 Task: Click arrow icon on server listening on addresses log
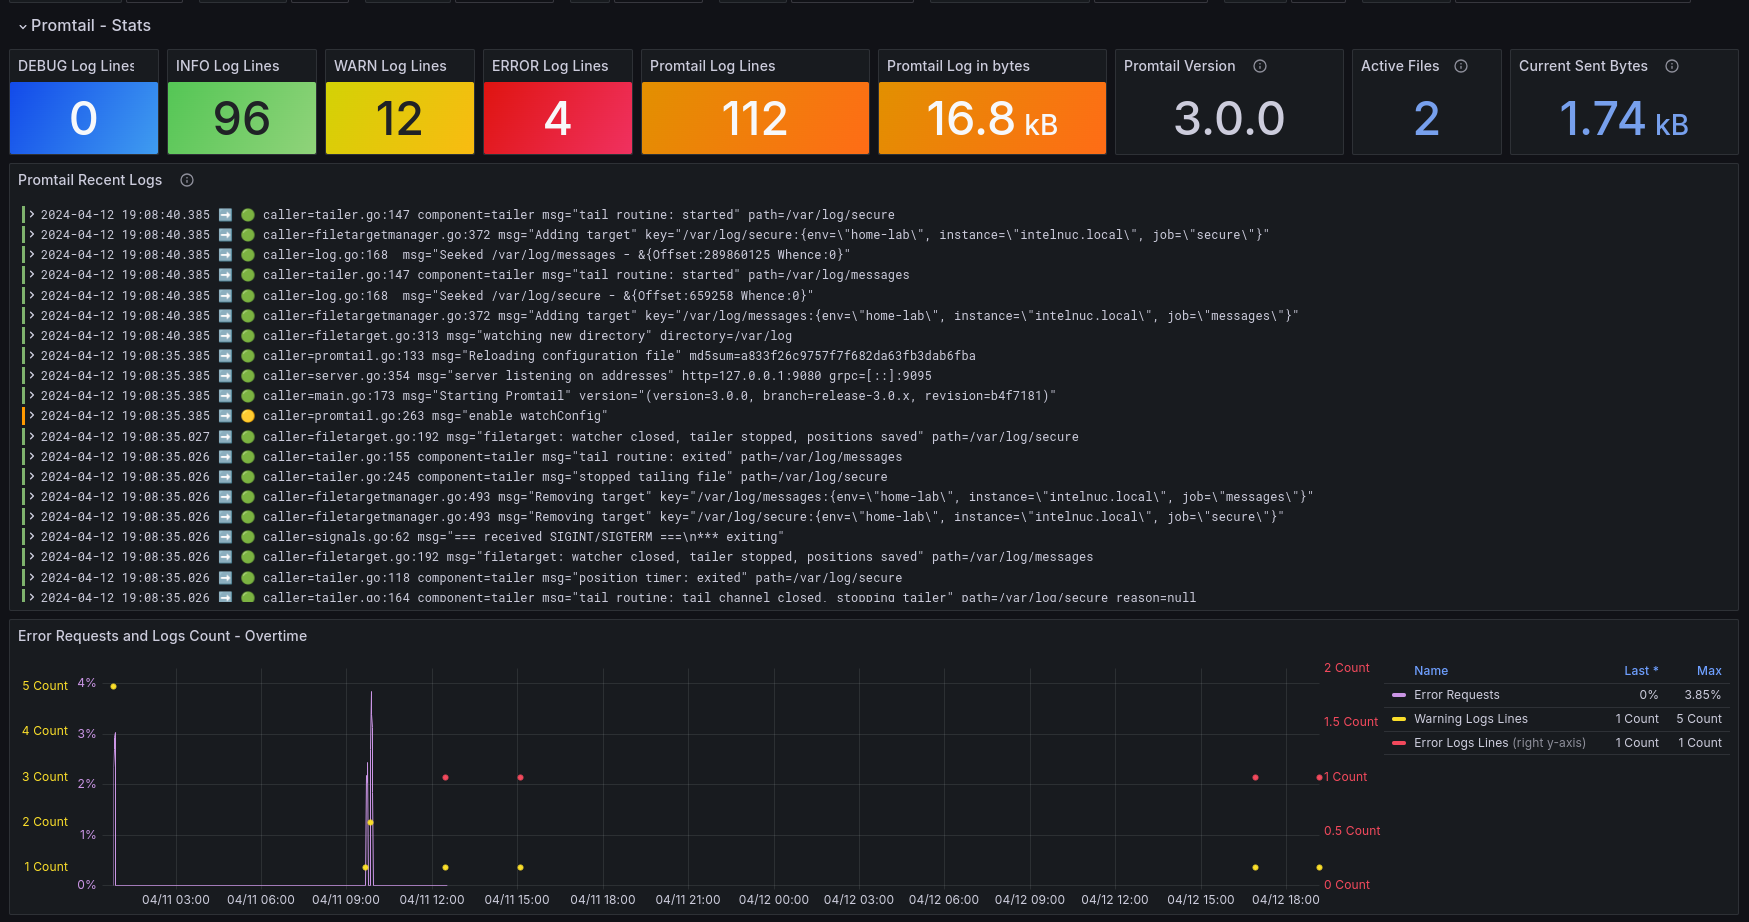click(x=225, y=376)
